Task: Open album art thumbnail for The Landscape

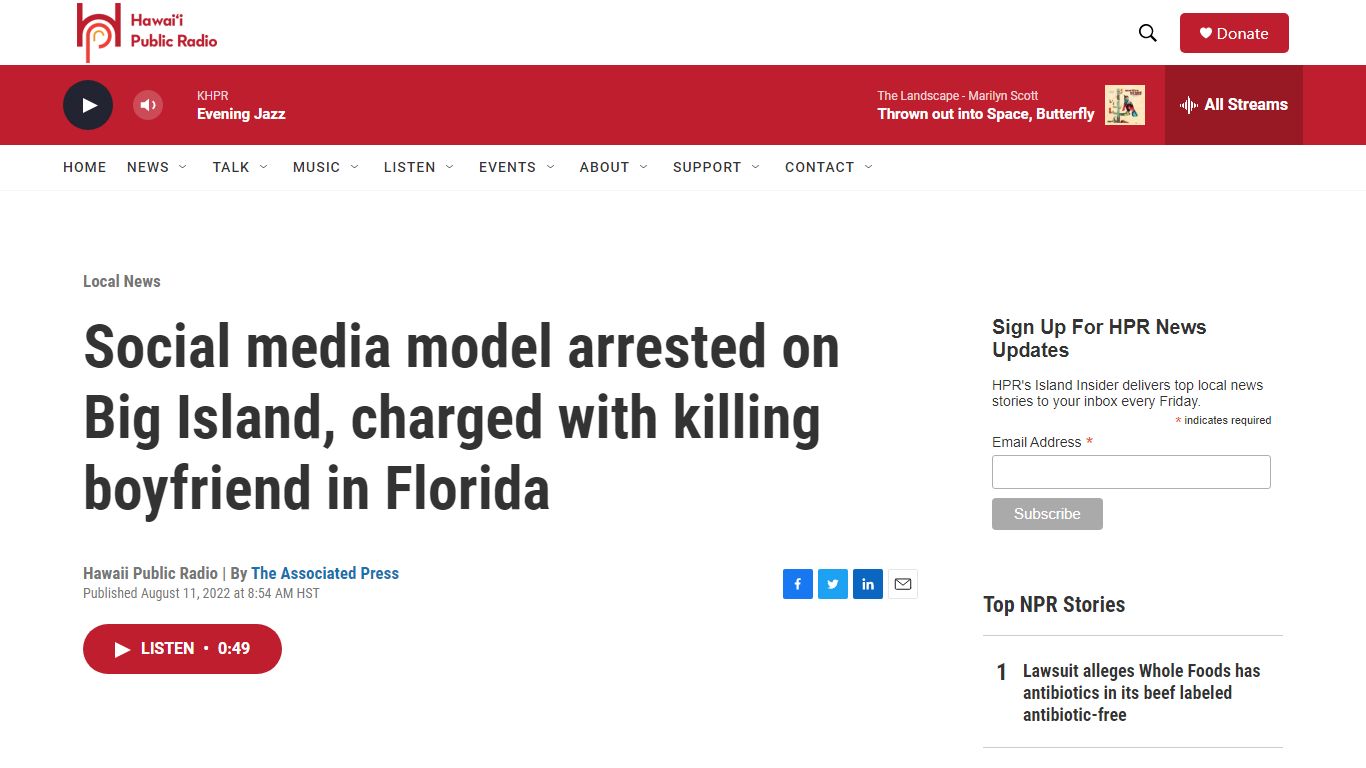Action: (x=1125, y=105)
